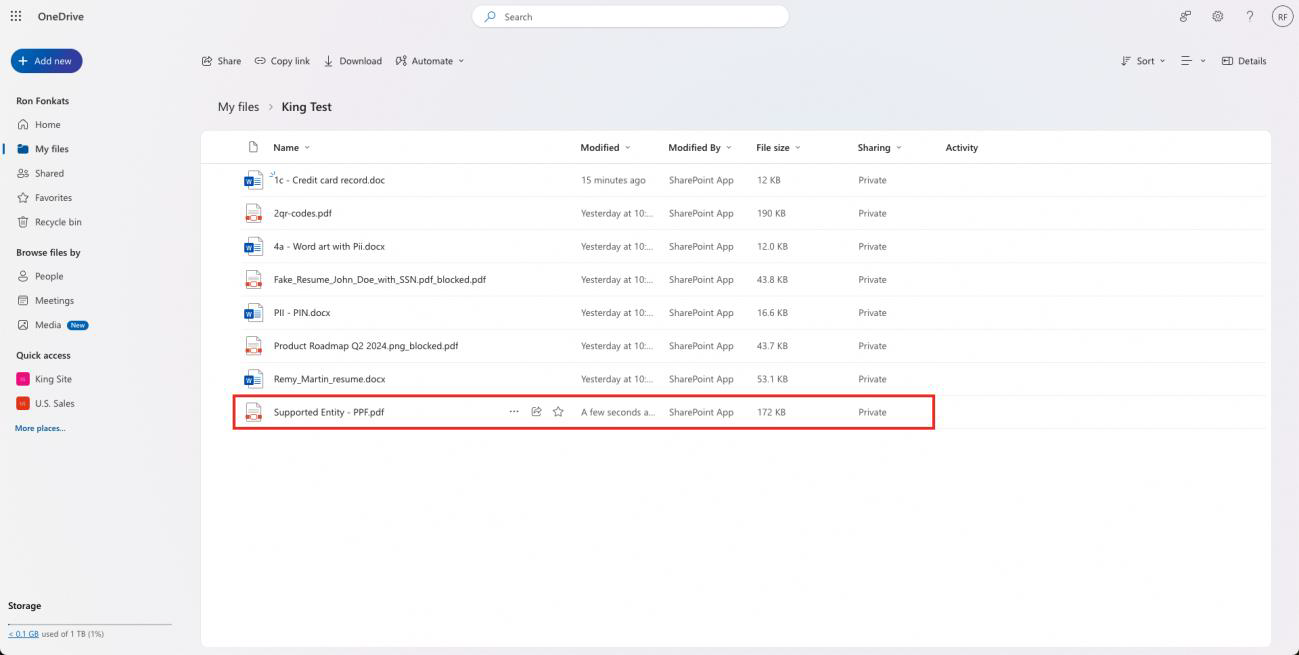
Task: Open the File size column header menu
Action: point(778,147)
